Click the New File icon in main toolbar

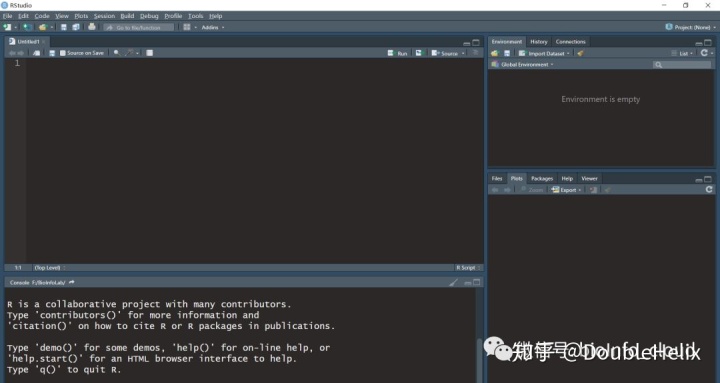point(7,27)
